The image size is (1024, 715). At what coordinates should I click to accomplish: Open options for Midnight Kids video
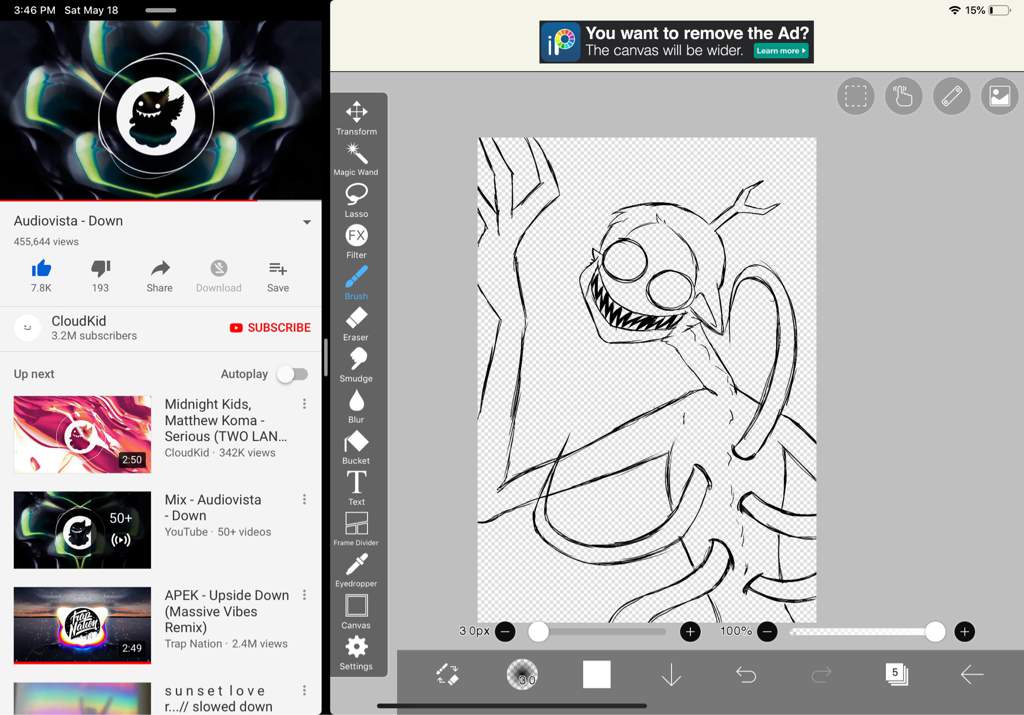click(304, 404)
